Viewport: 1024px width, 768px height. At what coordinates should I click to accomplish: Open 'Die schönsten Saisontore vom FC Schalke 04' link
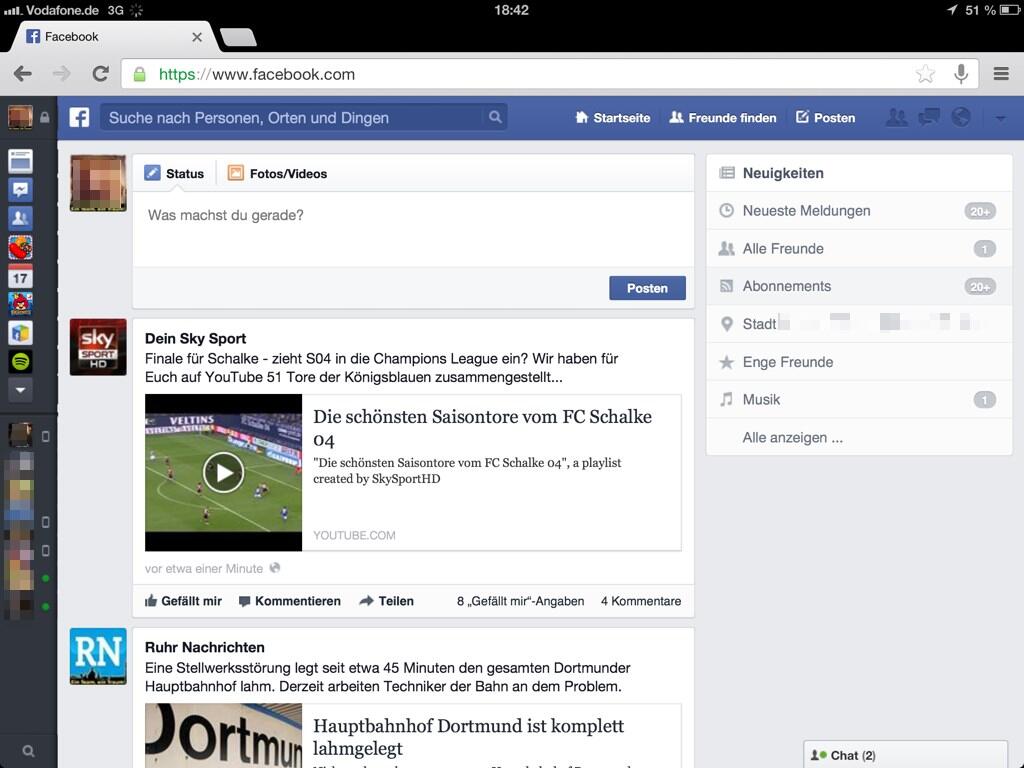coord(482,428)
